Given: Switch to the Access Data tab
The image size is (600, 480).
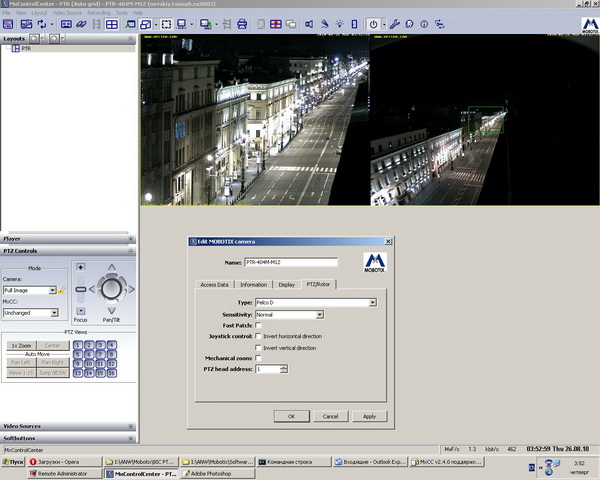Looking at the screenshot, I should [214, 285].
